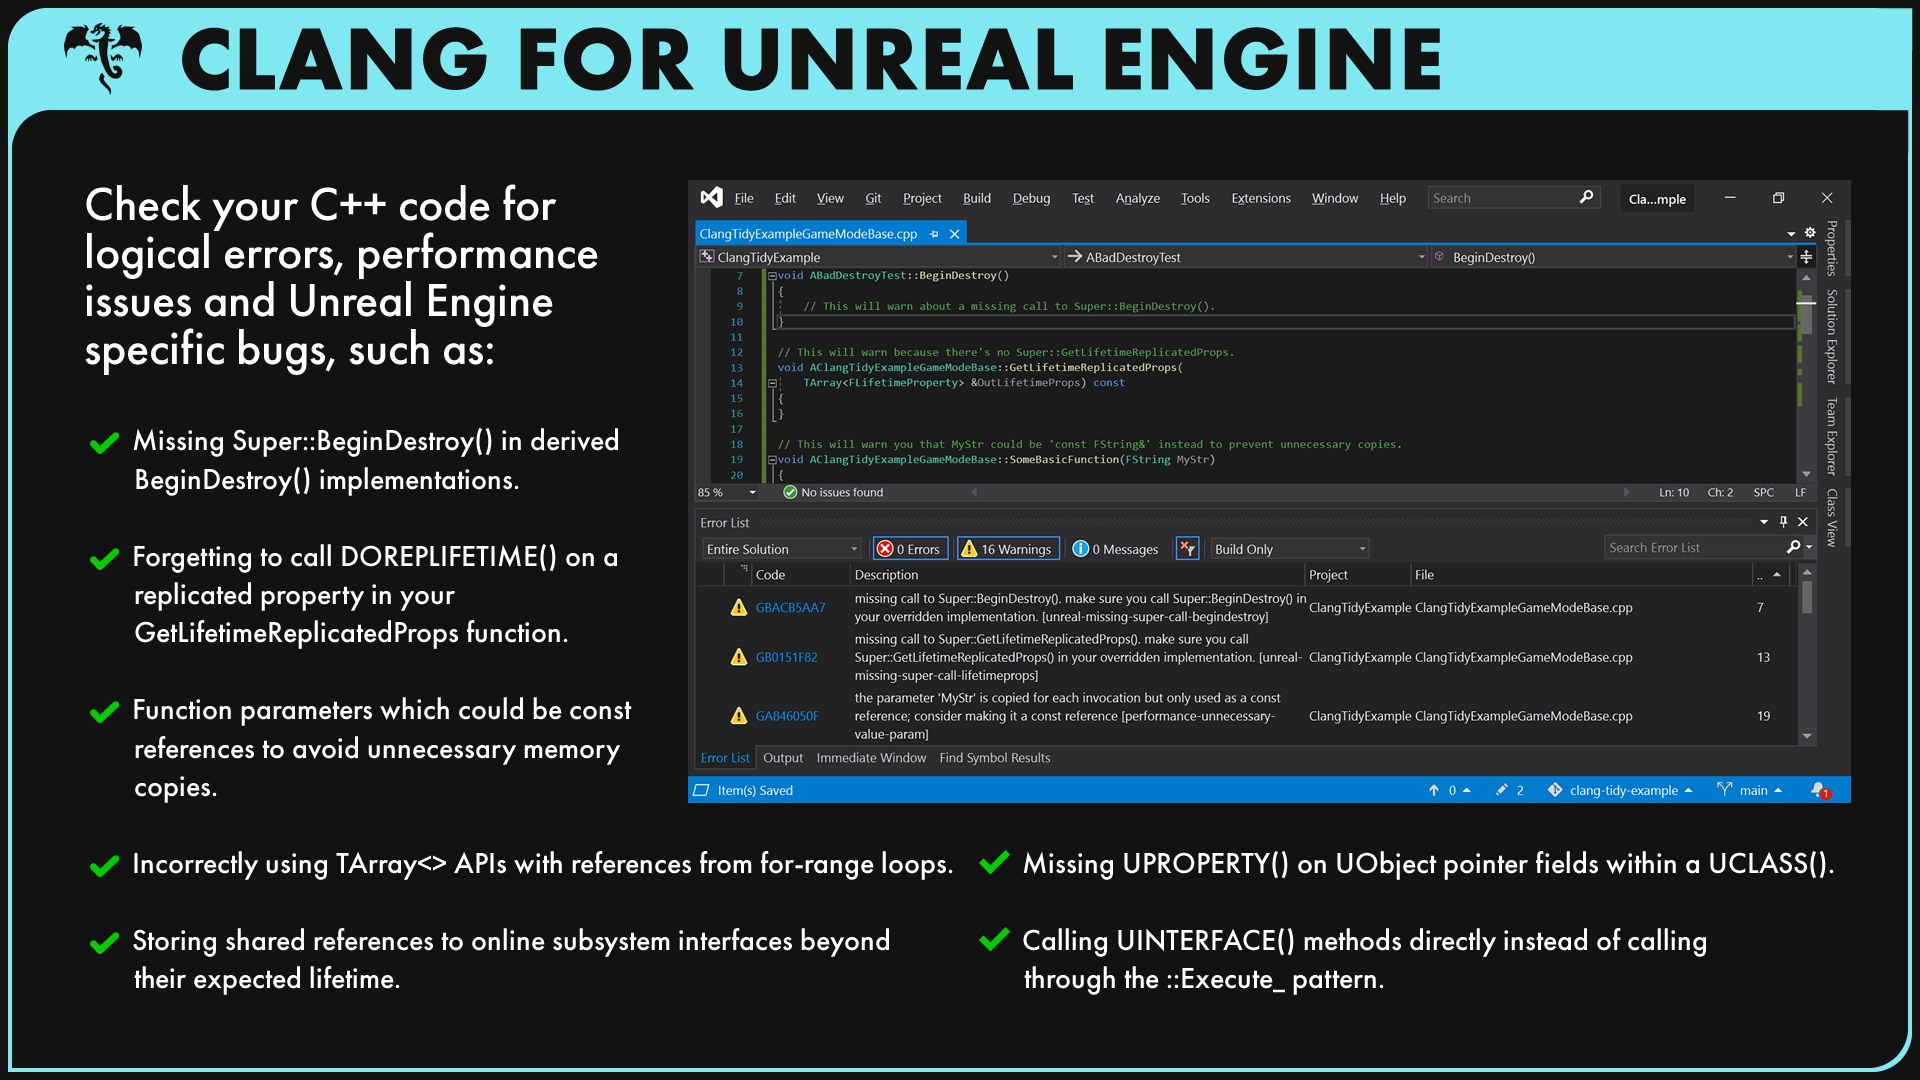Switch to the Output tab
The width and height of the screenshot is (1920, 1080).
782,758
